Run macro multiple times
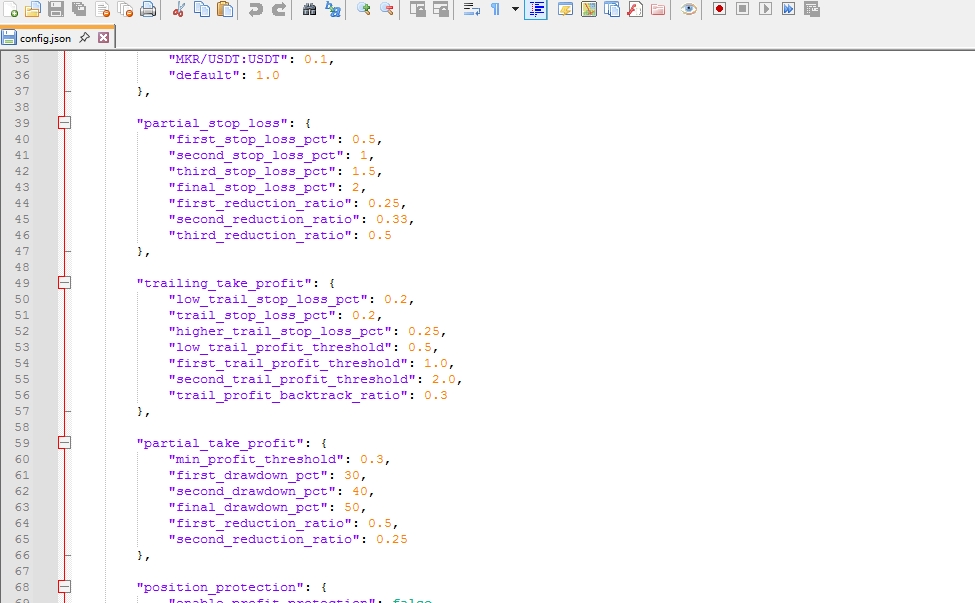 [x=788, y=9]
